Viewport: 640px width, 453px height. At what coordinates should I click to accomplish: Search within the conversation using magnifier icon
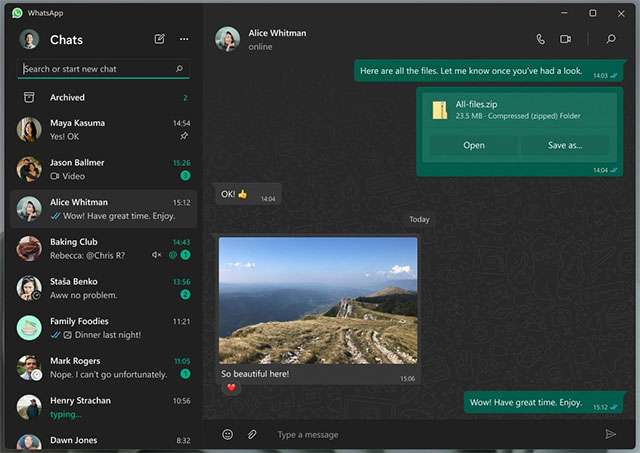pos(610,39)
